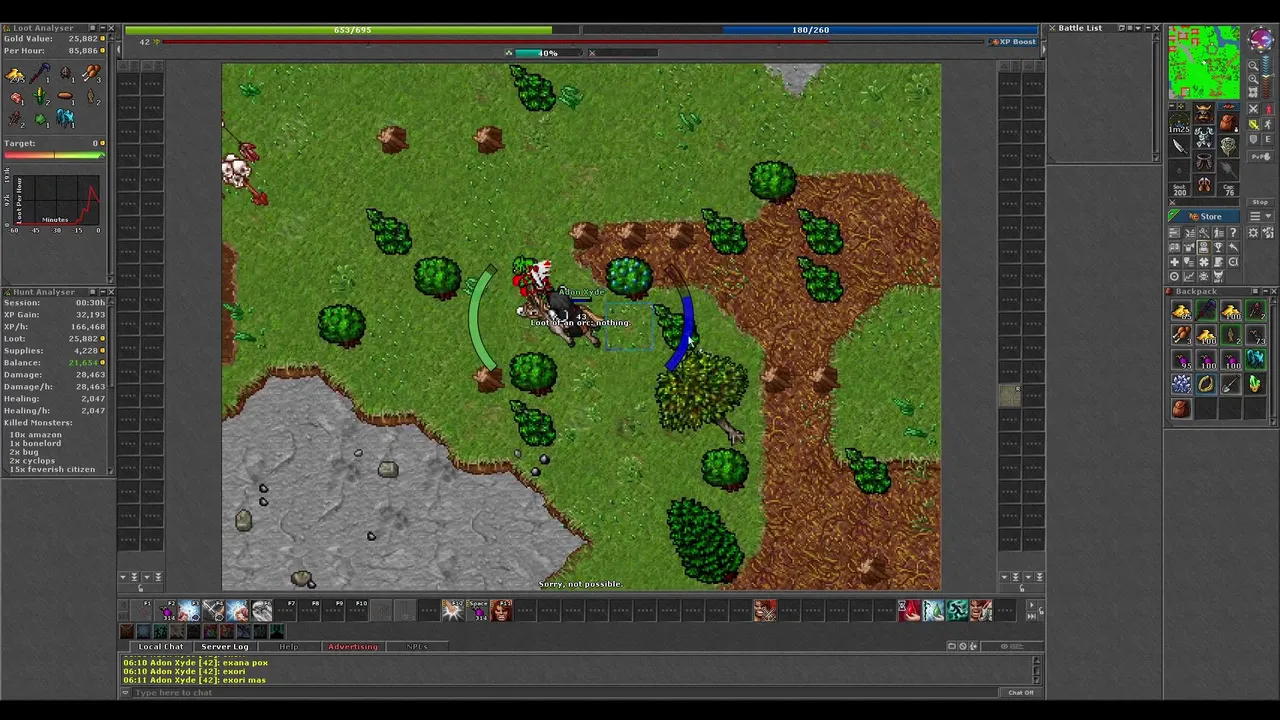The image size is (1280, 720).
Task: Select the rope in Backpack
Action: point(1206,384)
